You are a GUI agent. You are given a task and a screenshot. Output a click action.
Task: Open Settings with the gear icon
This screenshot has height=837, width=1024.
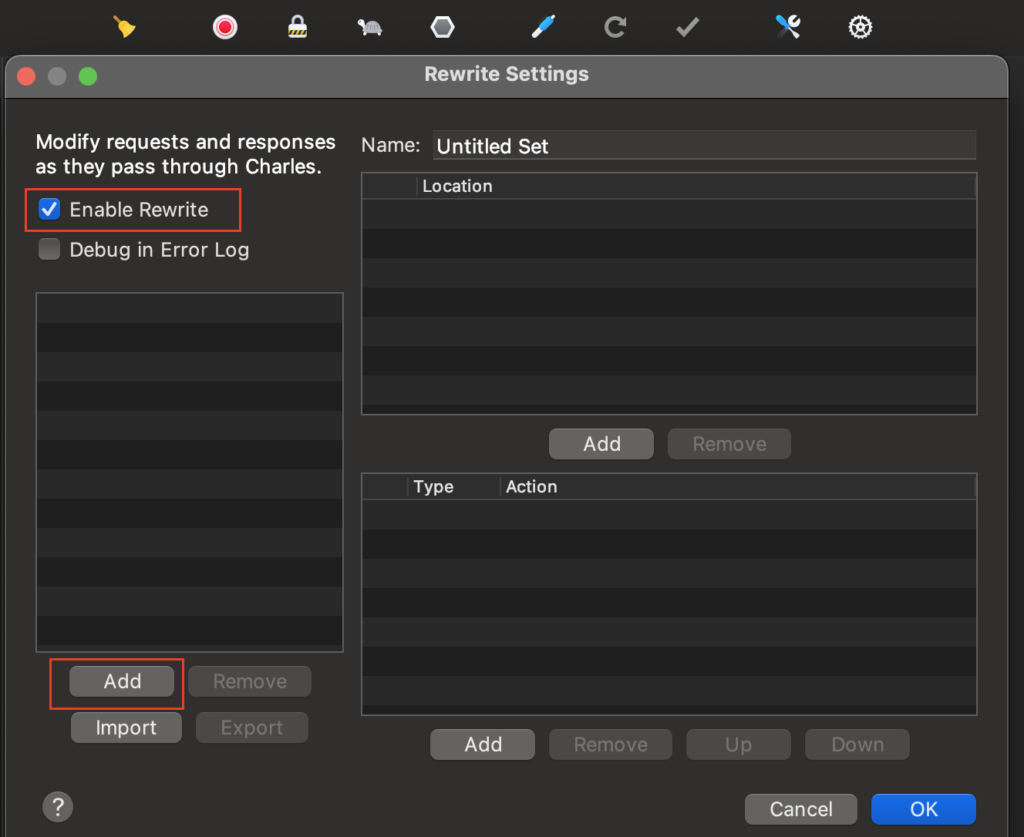(x=860, y=27)
